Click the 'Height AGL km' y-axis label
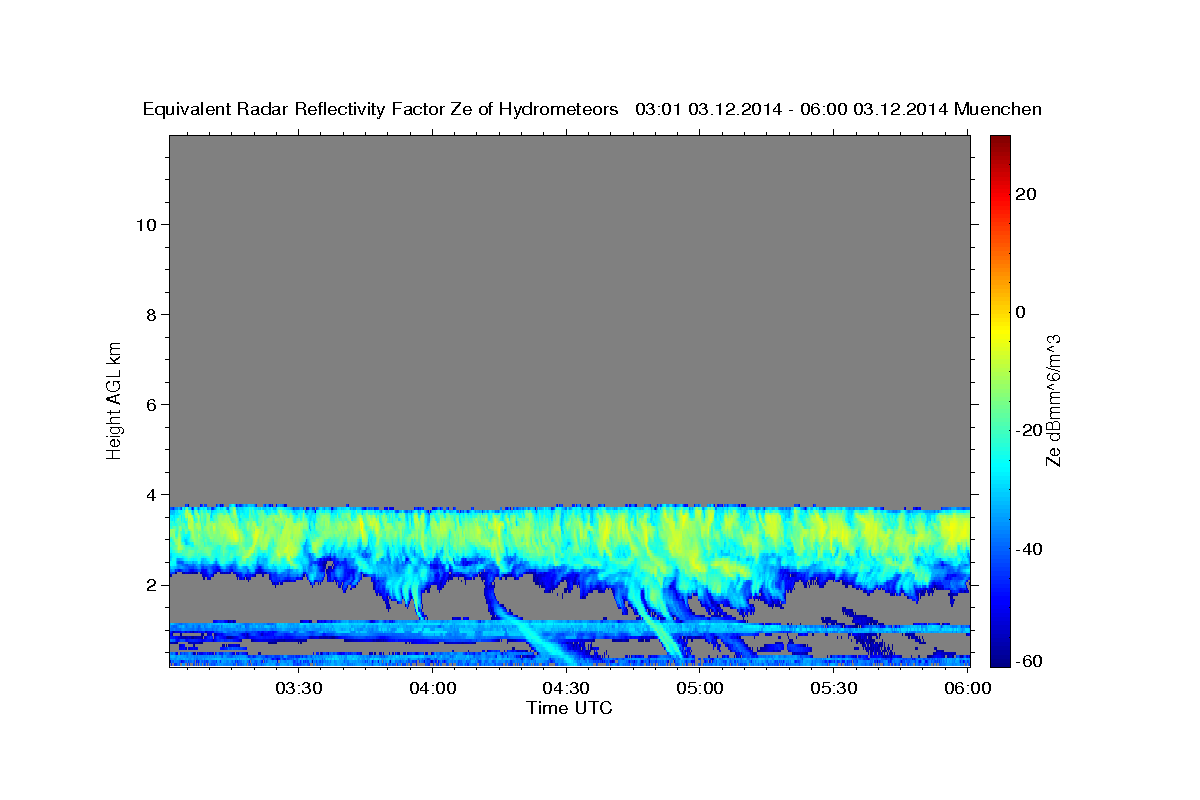Viewport: 1200px width, 800px height. [114, 399]
